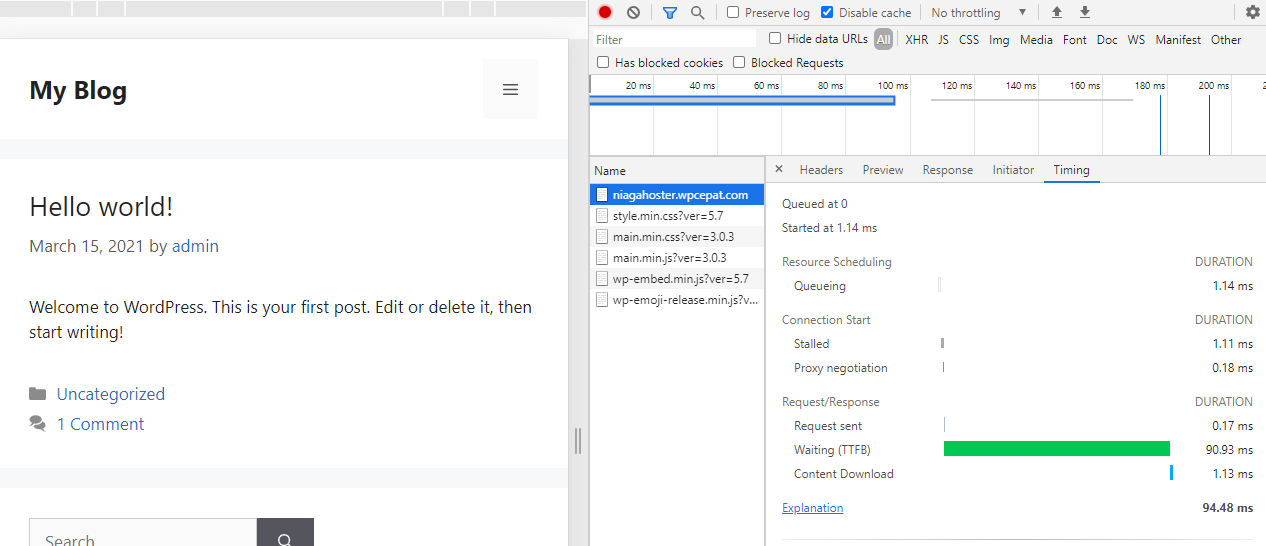Uncheck Disable cache checkbox
Image resolution: width=1266 pixels, height=546 pixels.
827,13
